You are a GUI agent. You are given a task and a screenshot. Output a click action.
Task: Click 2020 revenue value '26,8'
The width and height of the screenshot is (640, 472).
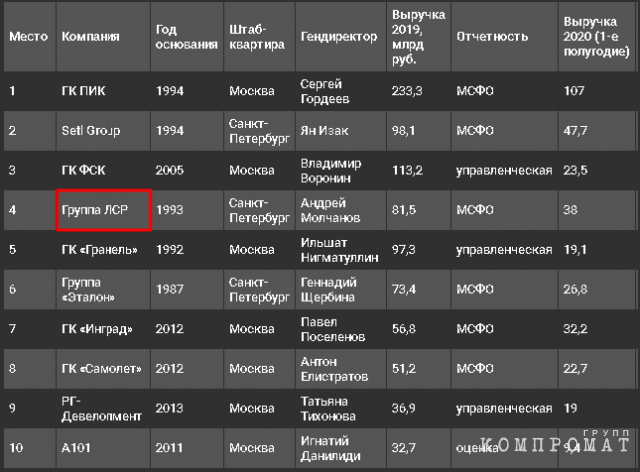(576, 289)
